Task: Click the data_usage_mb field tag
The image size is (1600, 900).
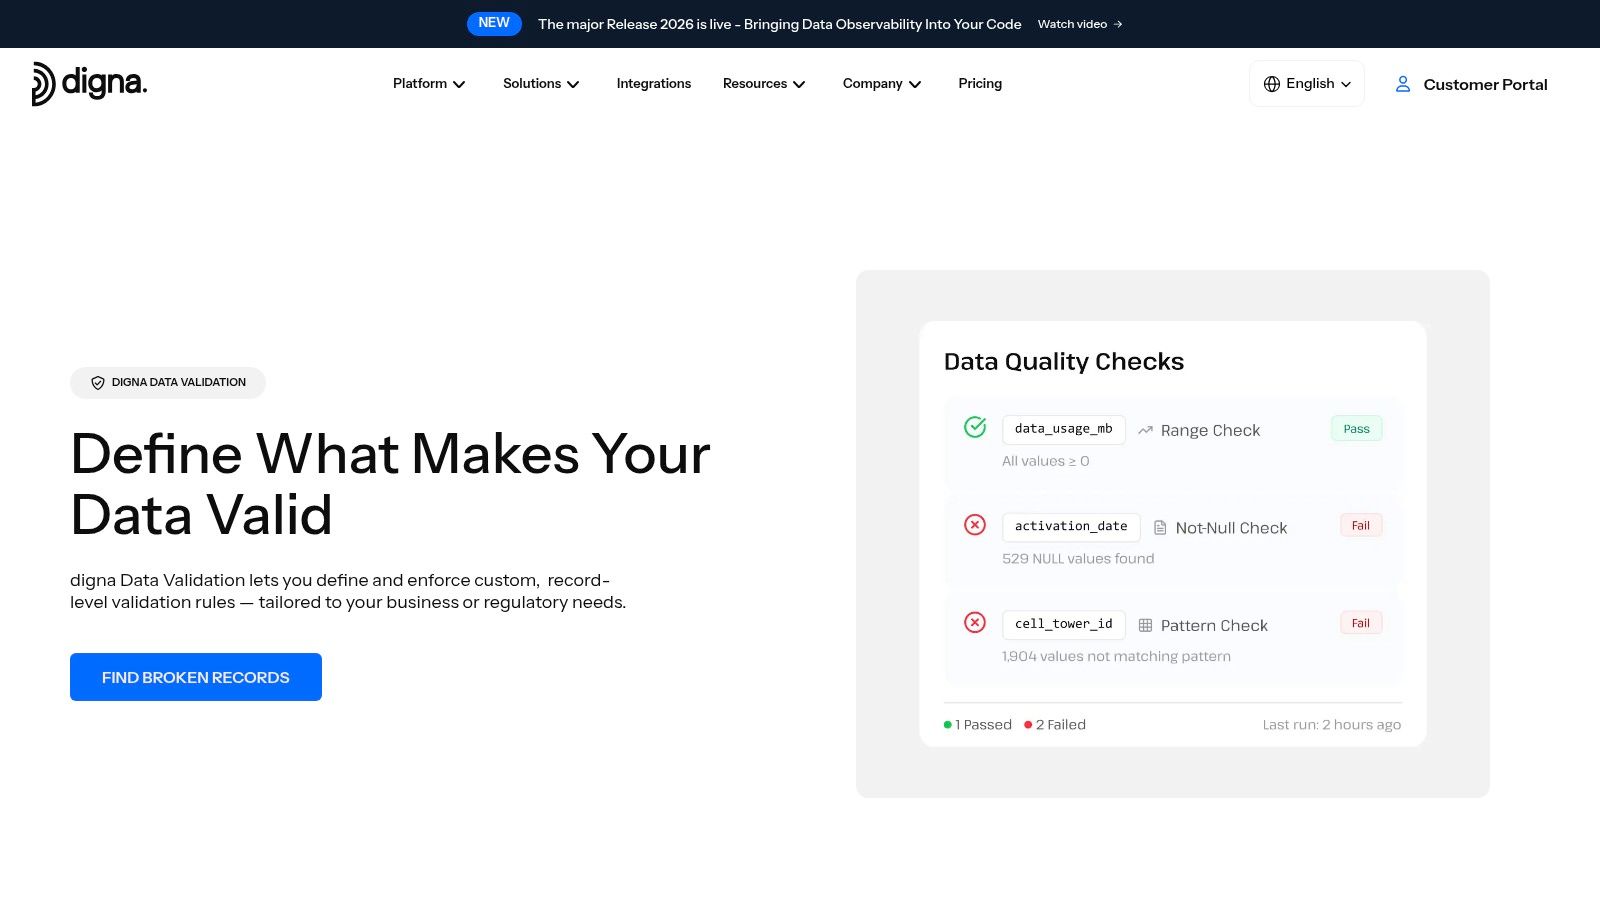Action: 1064,429
